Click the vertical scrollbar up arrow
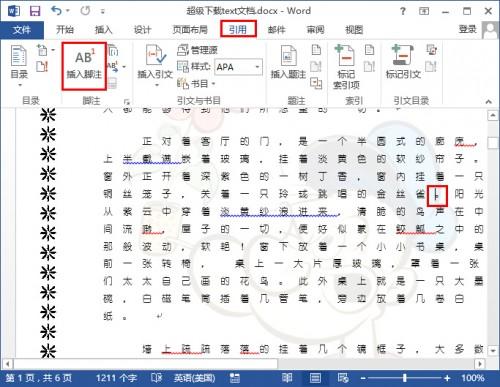500x387 pixels. (x=493, y=116)
